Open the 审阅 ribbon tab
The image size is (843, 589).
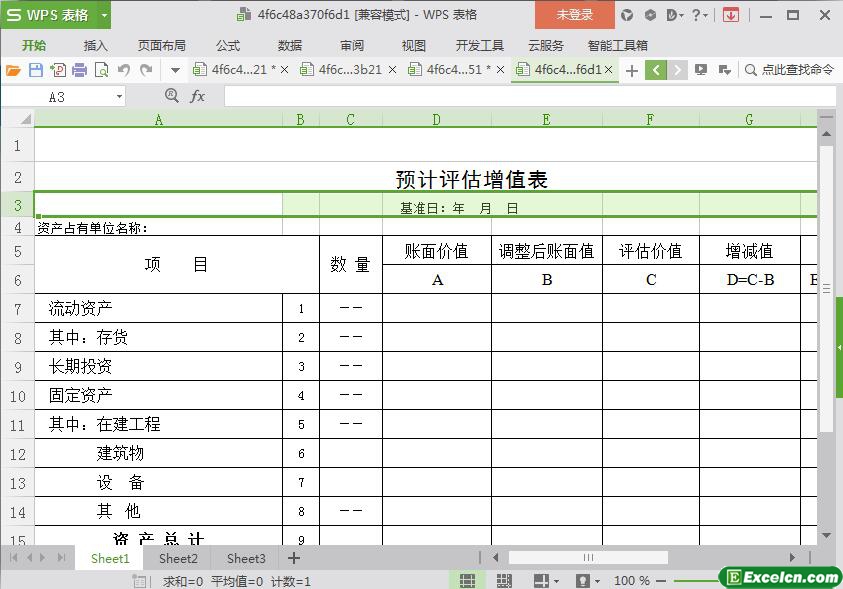[352, 46]
